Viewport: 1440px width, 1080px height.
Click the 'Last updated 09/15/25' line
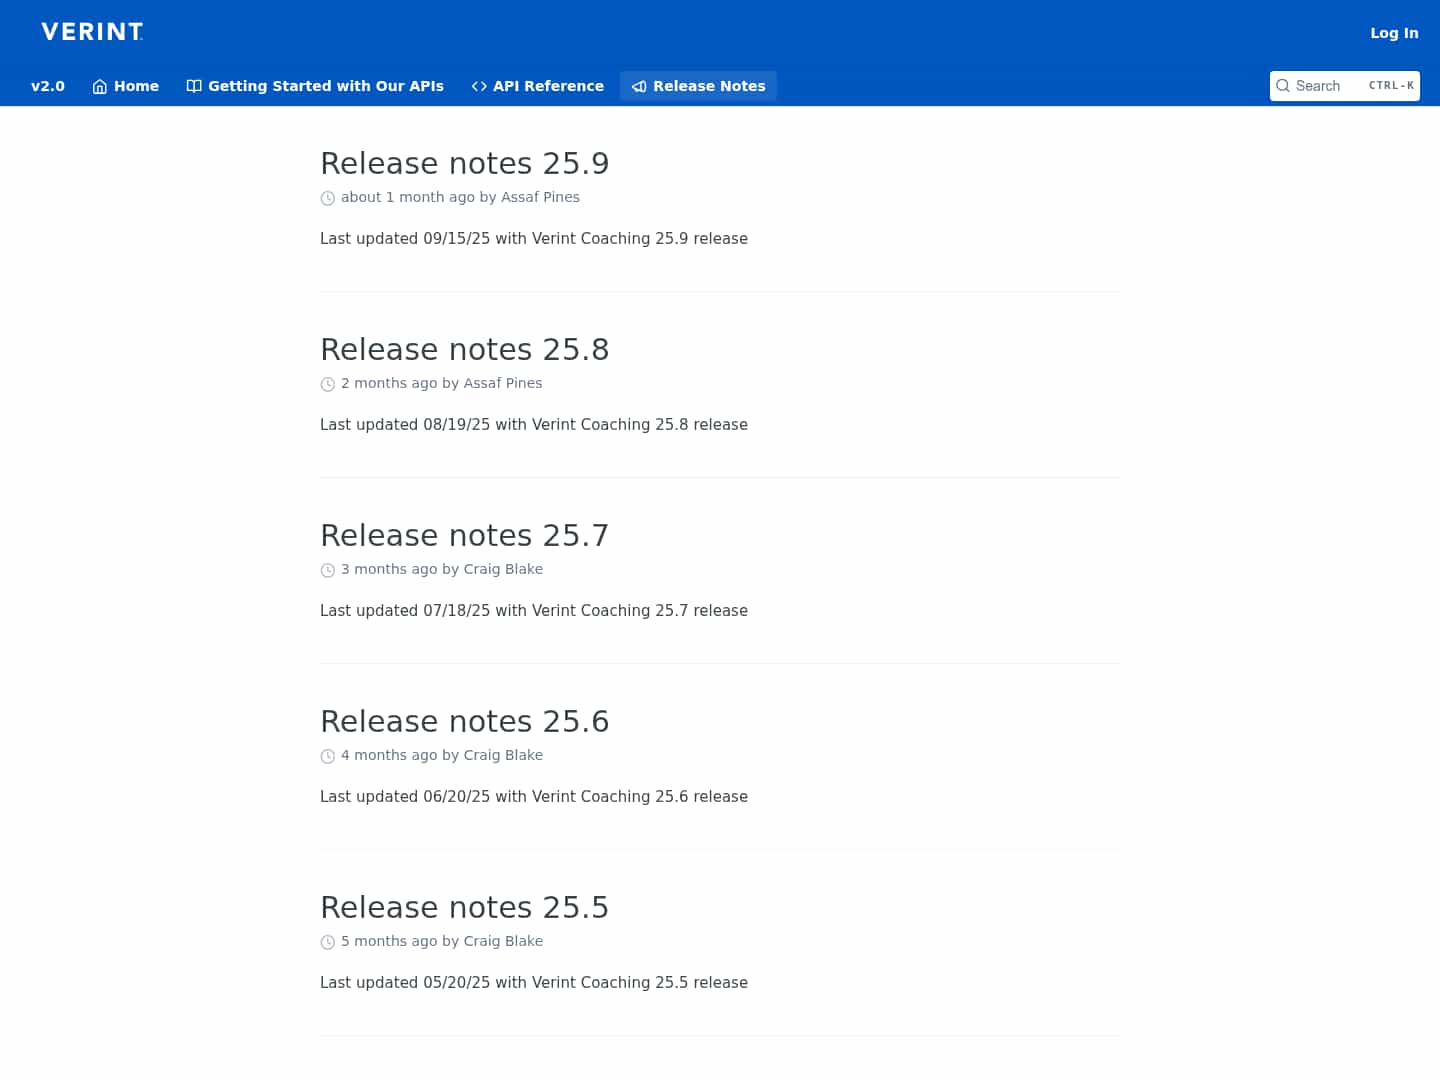coord(534,238)
